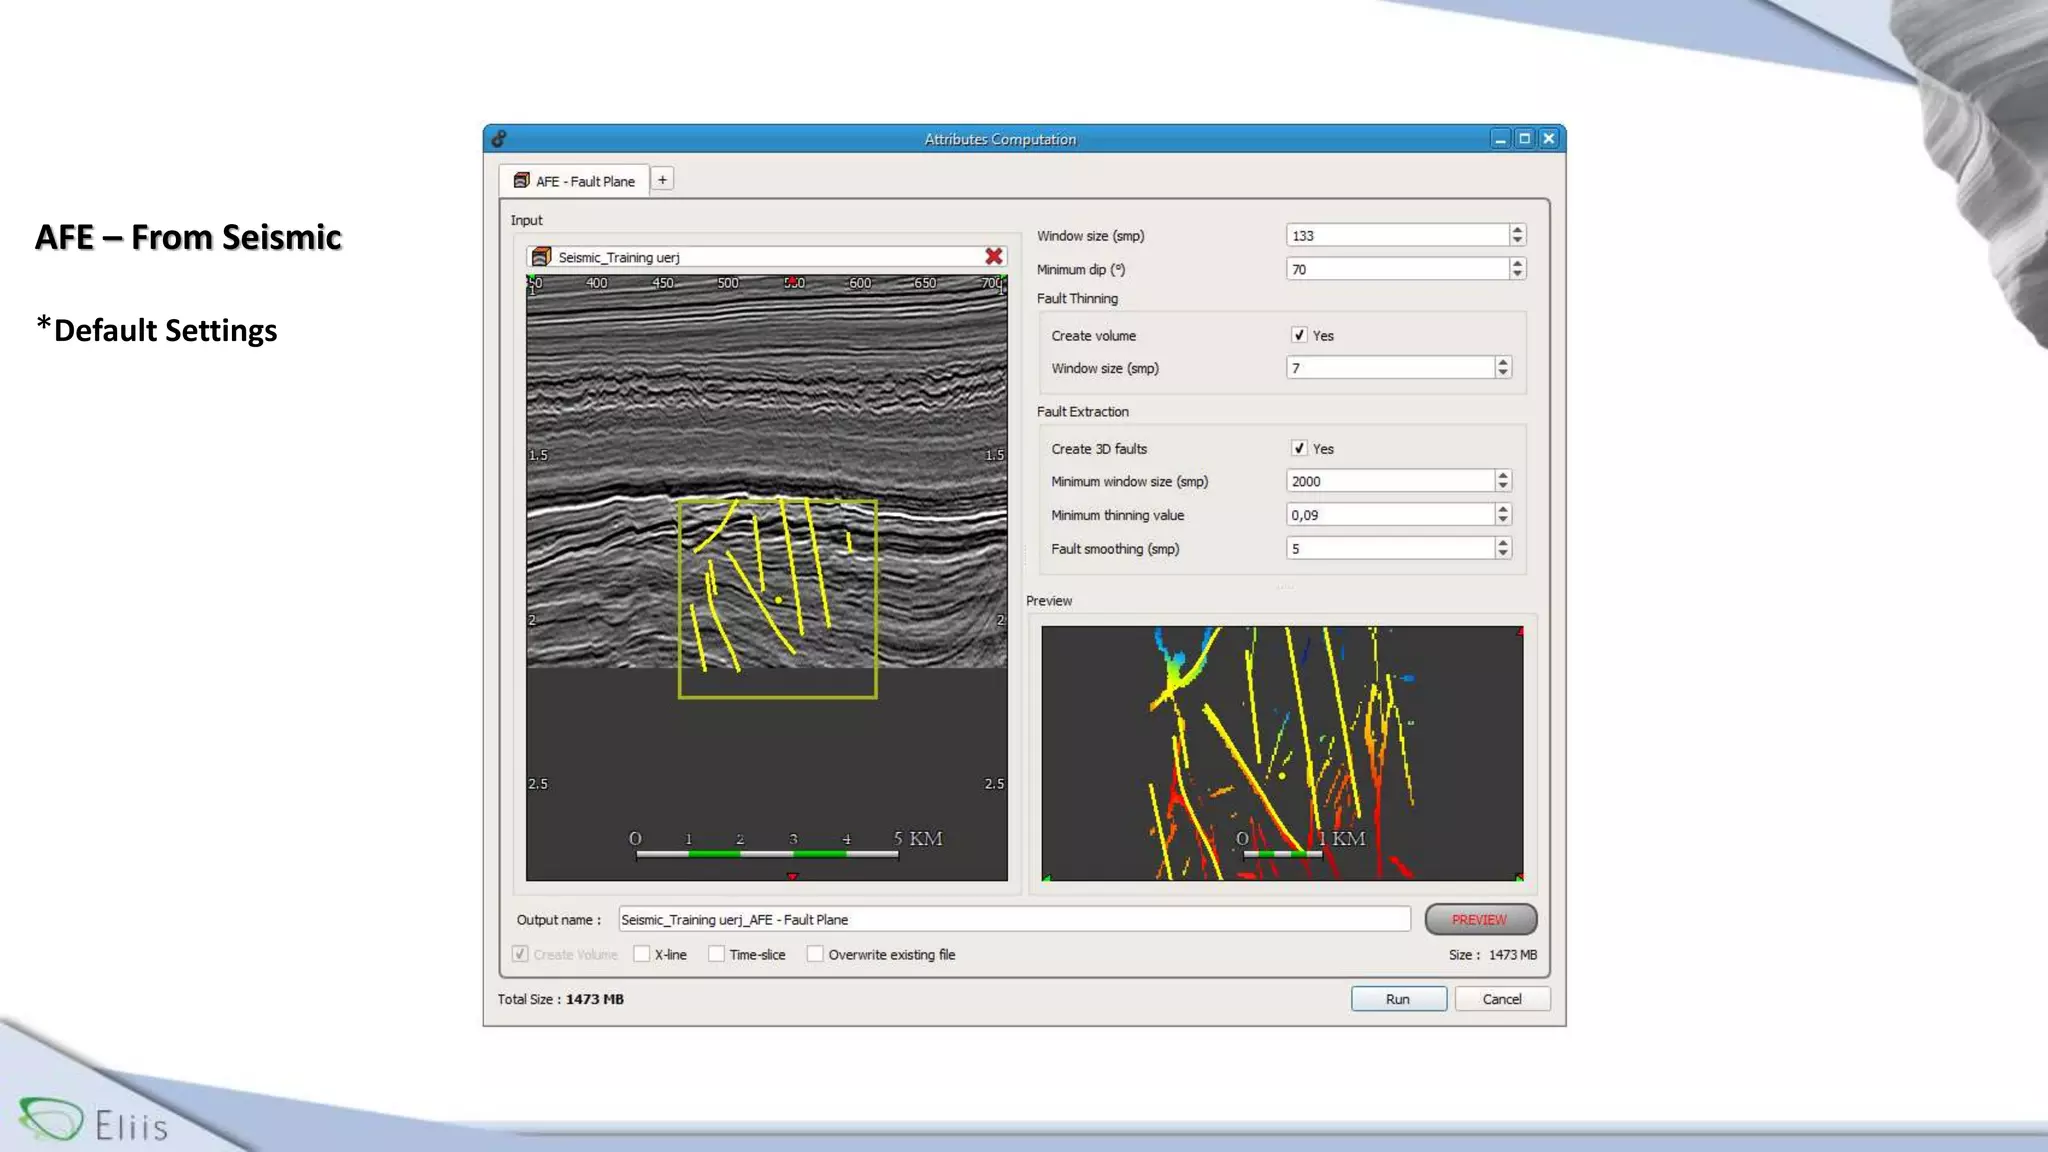Image resolution: width=2048 pixels, height=1152 pixels.
Task: Toggle Create volume Yes checkbox
Action: coord(1299,335)
